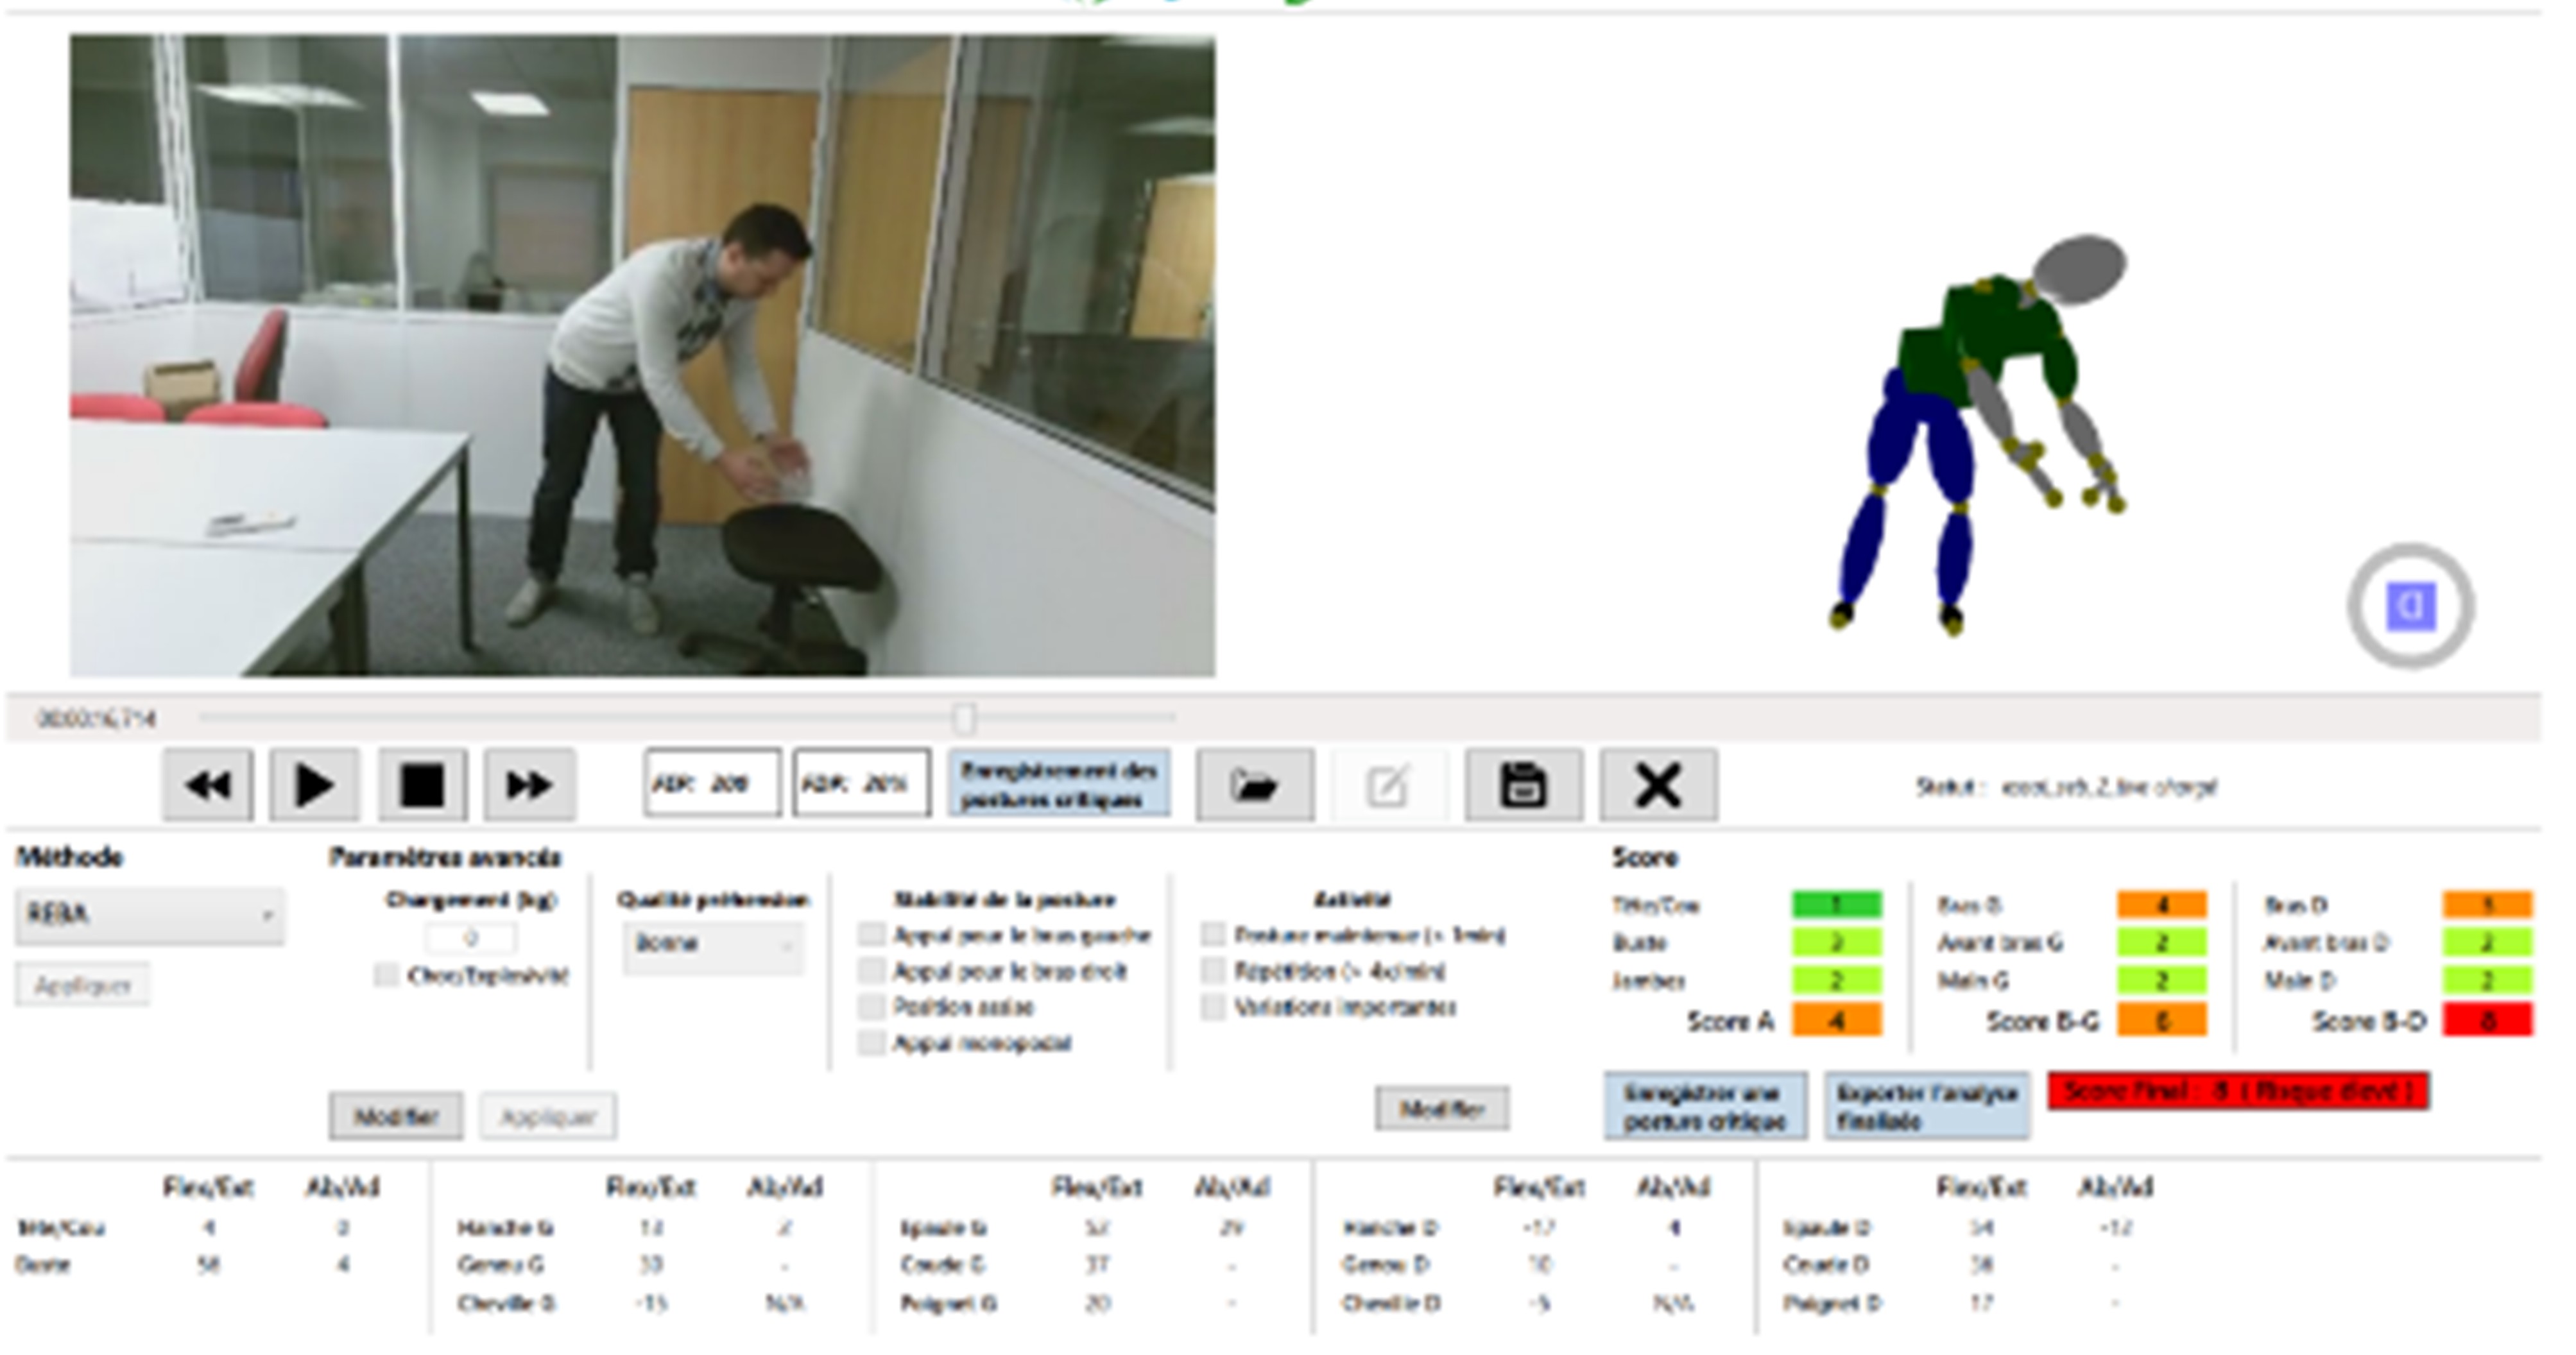Click the Chargement (kg) input field
Screen dimensions: 2576x1355
pyautogui.click(x=471, y=939)
